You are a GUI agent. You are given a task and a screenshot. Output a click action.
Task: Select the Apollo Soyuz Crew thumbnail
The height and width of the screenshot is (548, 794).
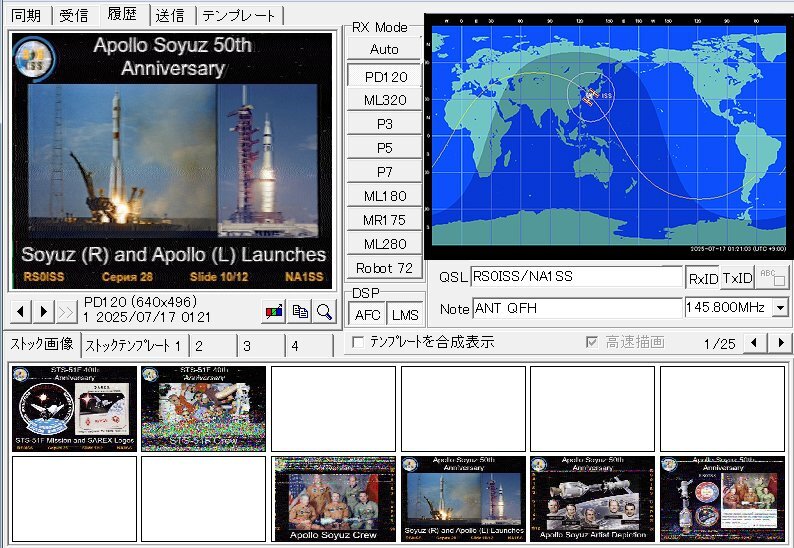(x=333, y=499)
